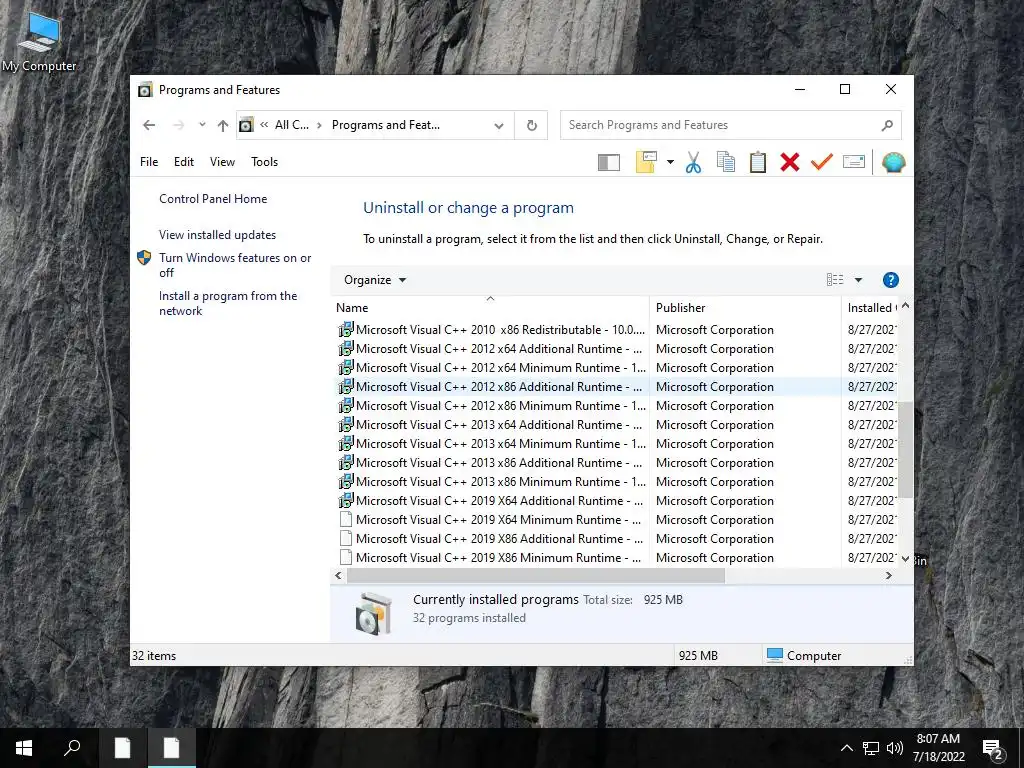Open the Tools menu
1024x768 pixels.
coord(264,162)
